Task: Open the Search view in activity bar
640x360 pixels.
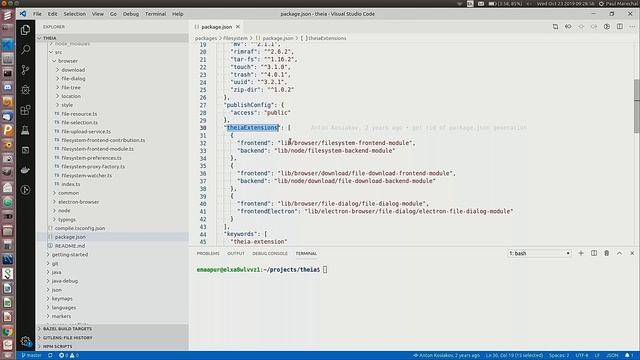Action: tap(25, 50)
